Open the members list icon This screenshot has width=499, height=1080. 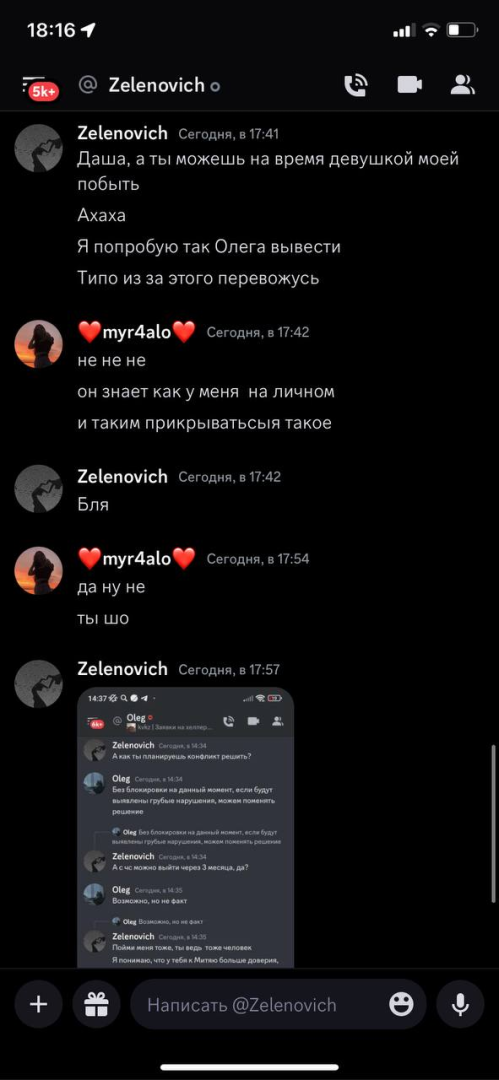pos(463,85)
